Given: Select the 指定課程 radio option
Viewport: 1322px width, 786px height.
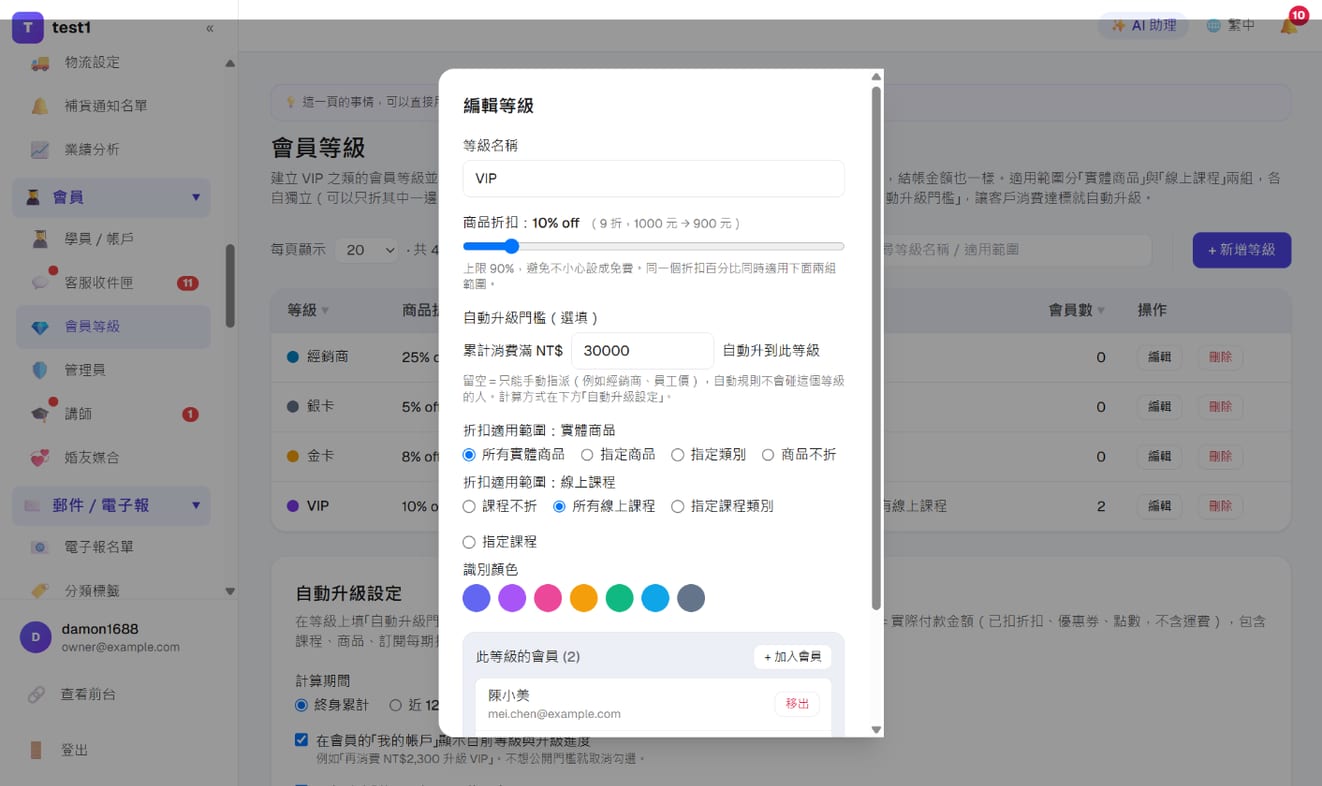Looking at the screenshot, I should pyautogui.click(x=469, y=542).
